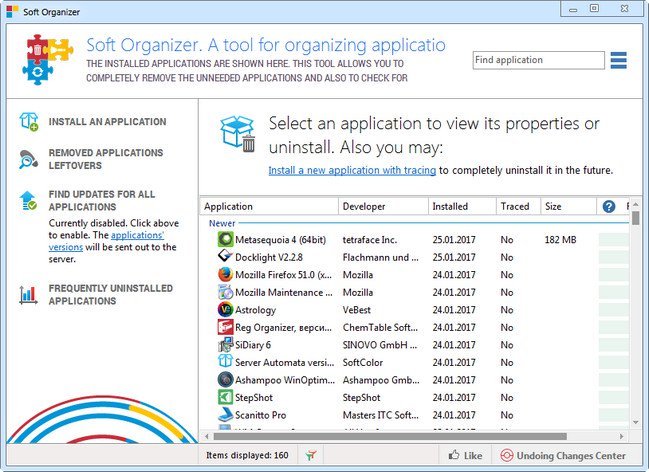Open Undoing Changes Center
Image resolution: width=649 pixels, height=472 pixels.
coord(562,455)
